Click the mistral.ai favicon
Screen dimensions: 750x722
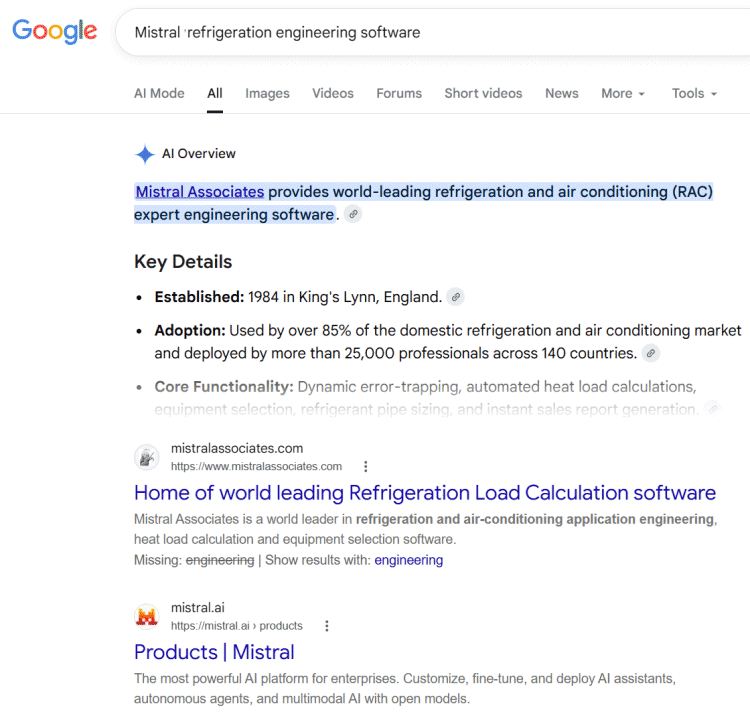pos(147,617)
